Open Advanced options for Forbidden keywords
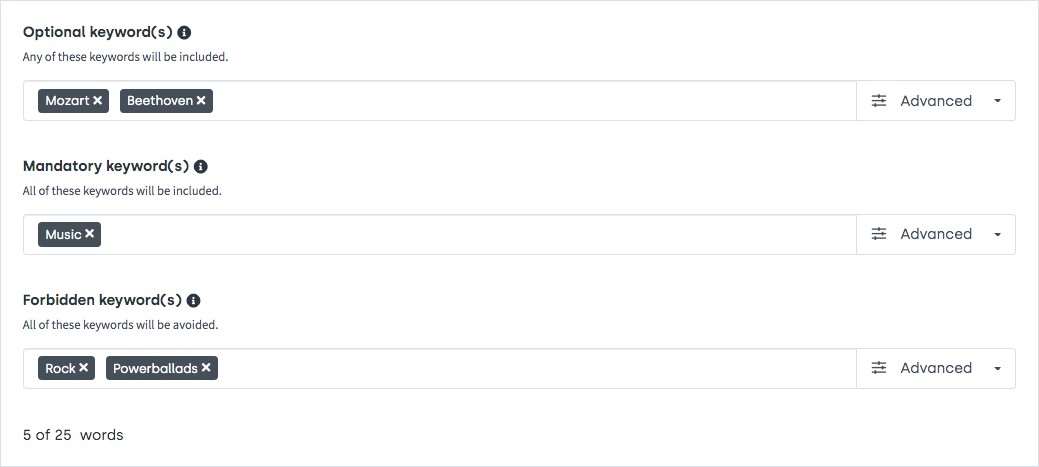The width and height of the screenshot is (1039, 467). pyautogui.click(x=936, y=368)
